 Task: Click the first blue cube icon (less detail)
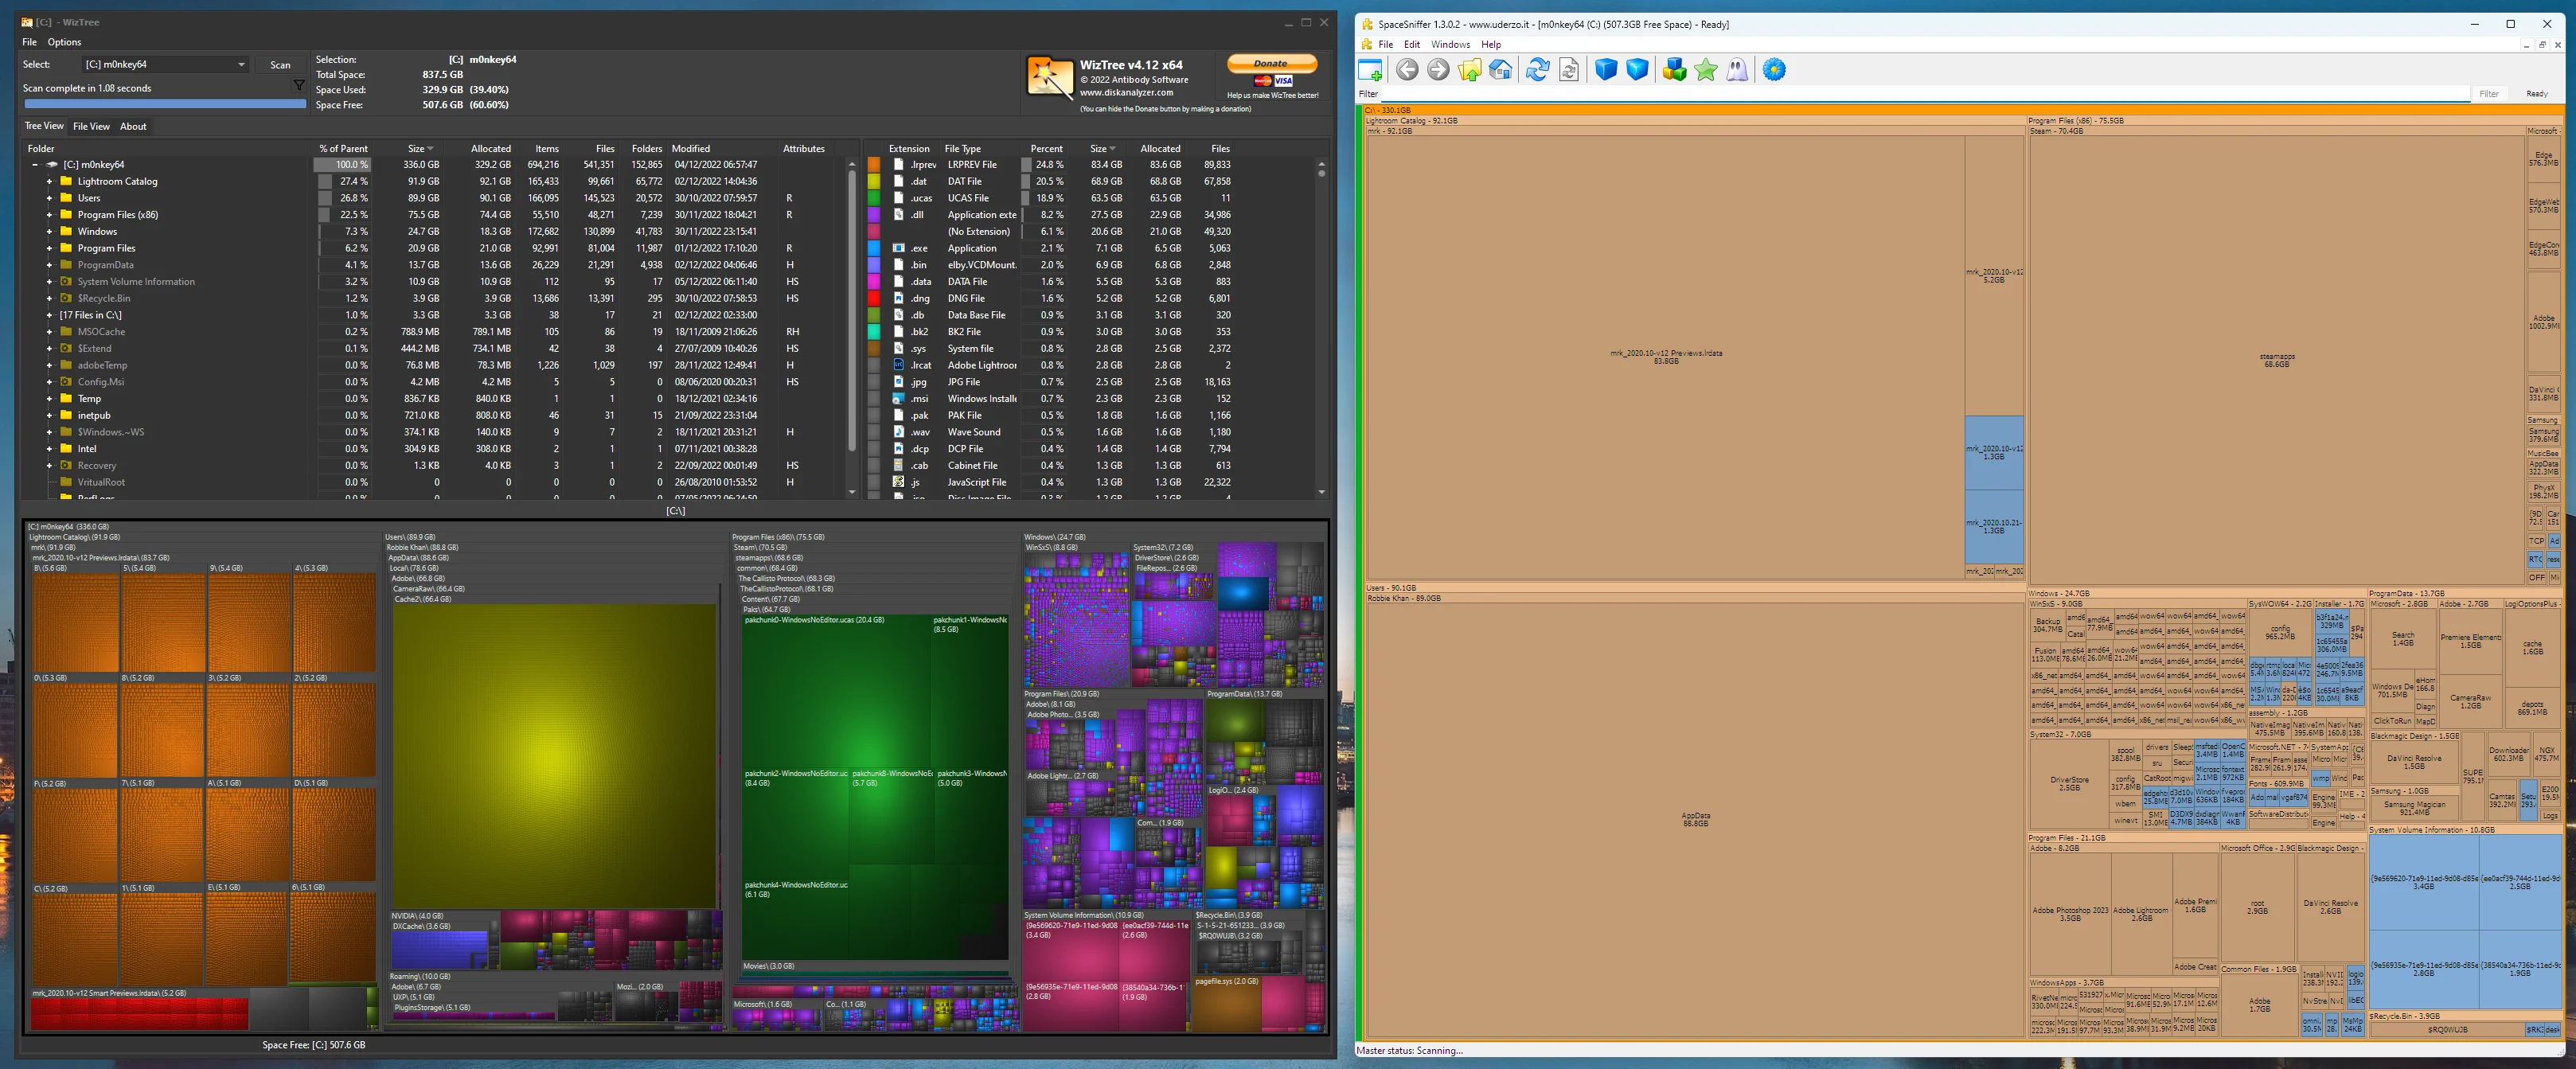pyautogui.click(x=1606, y=70)
